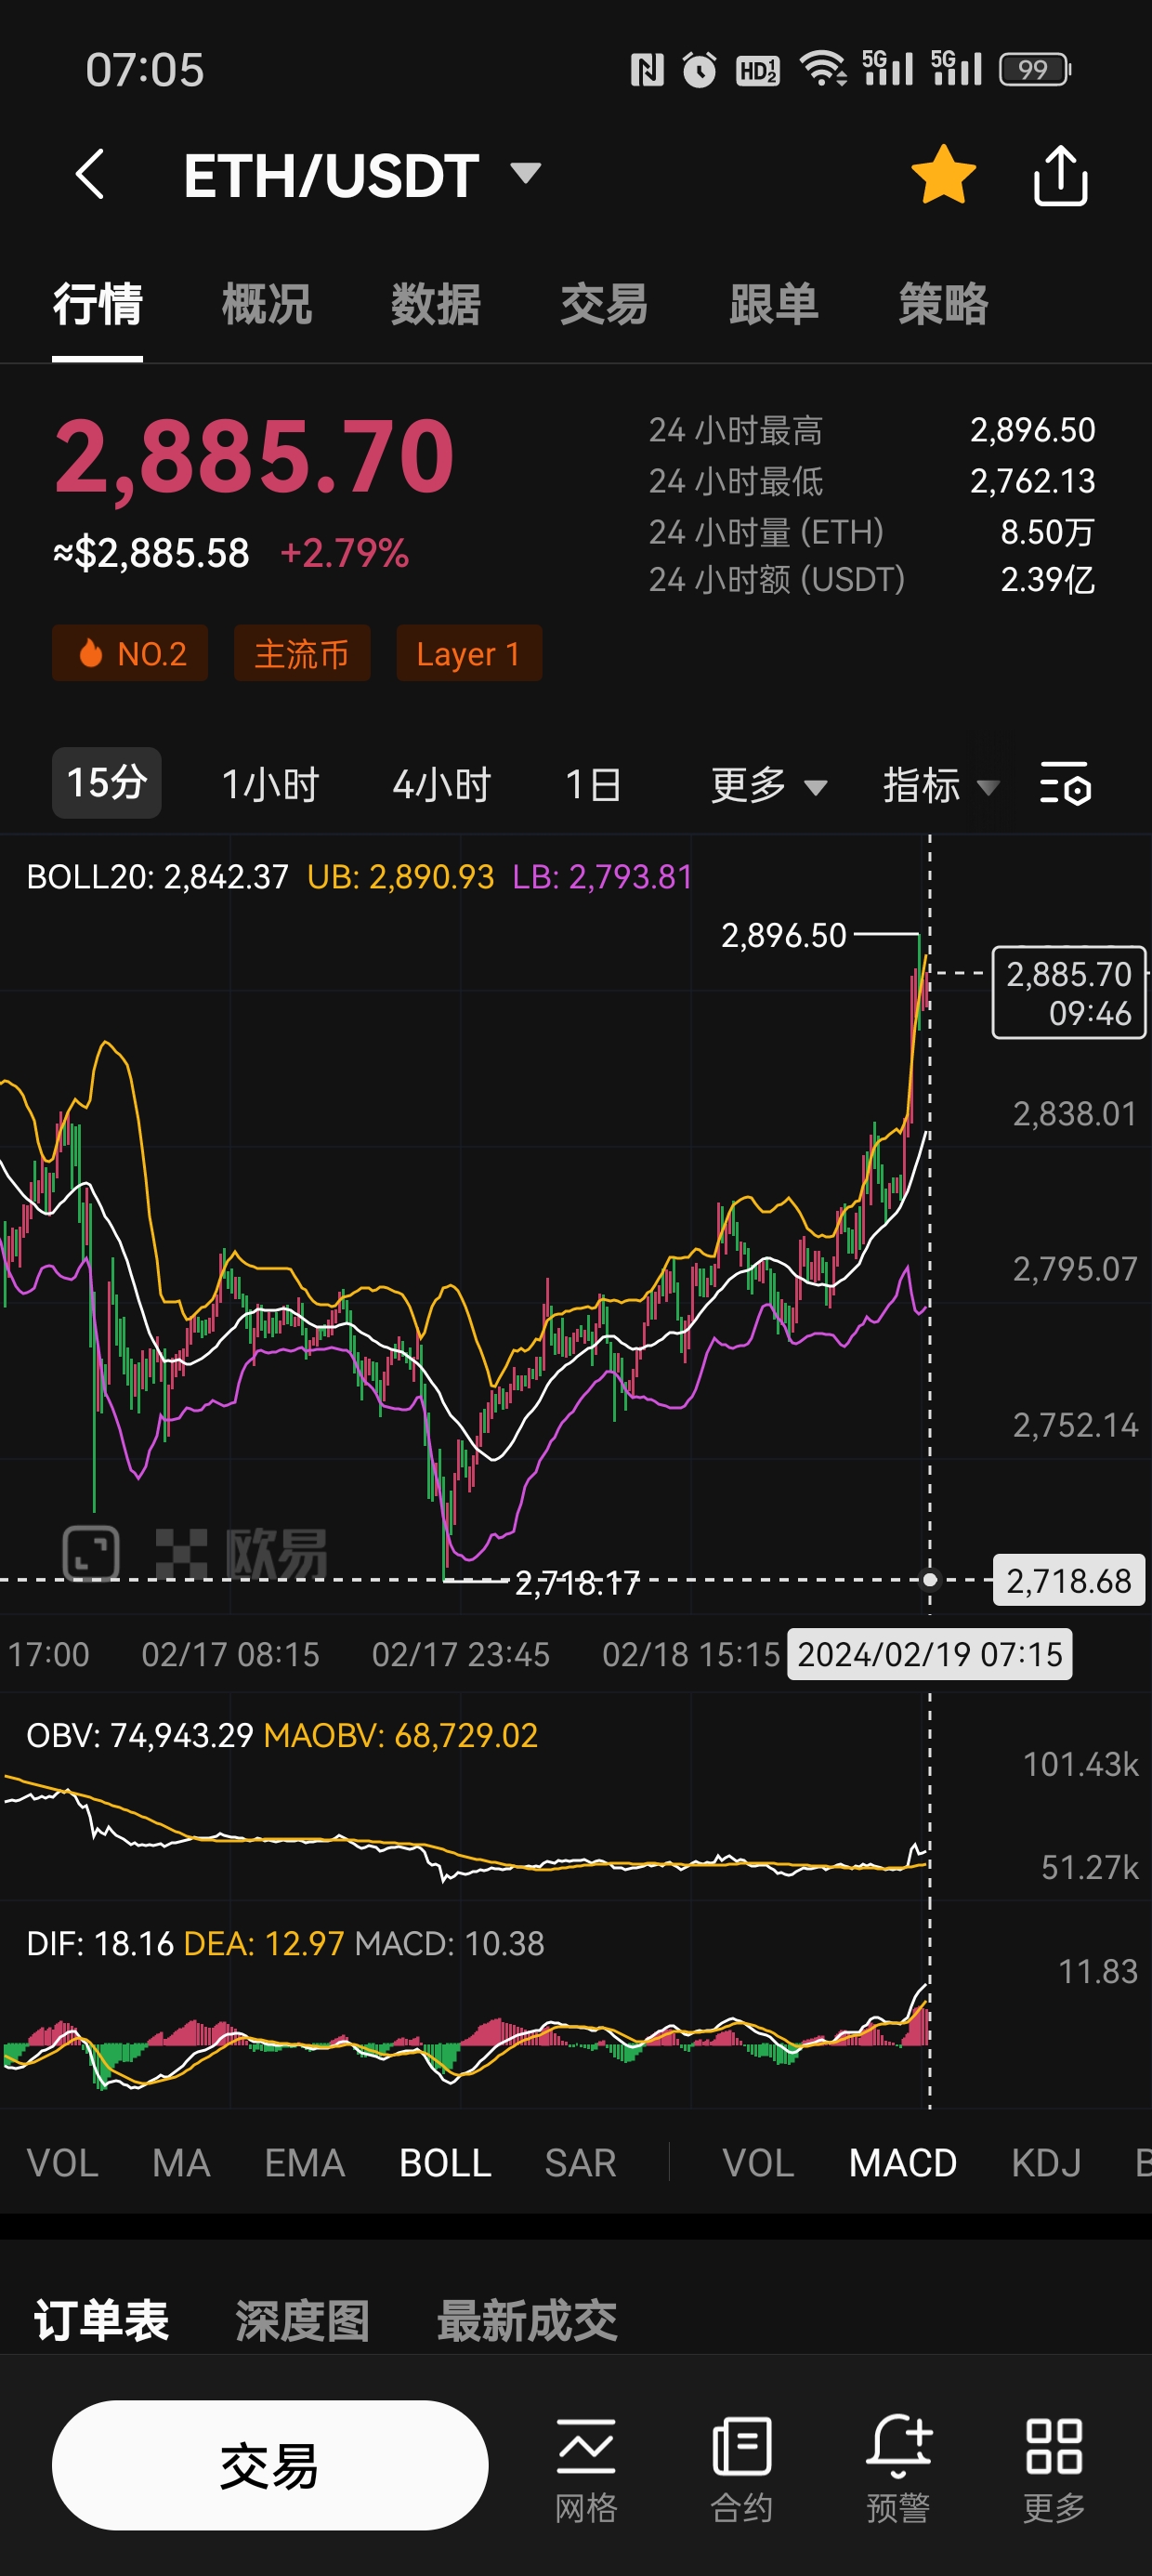This screenshot has width=1152, height=2576.
Task: Switch to the 交易 tab
Action: (x=604, y=304)
